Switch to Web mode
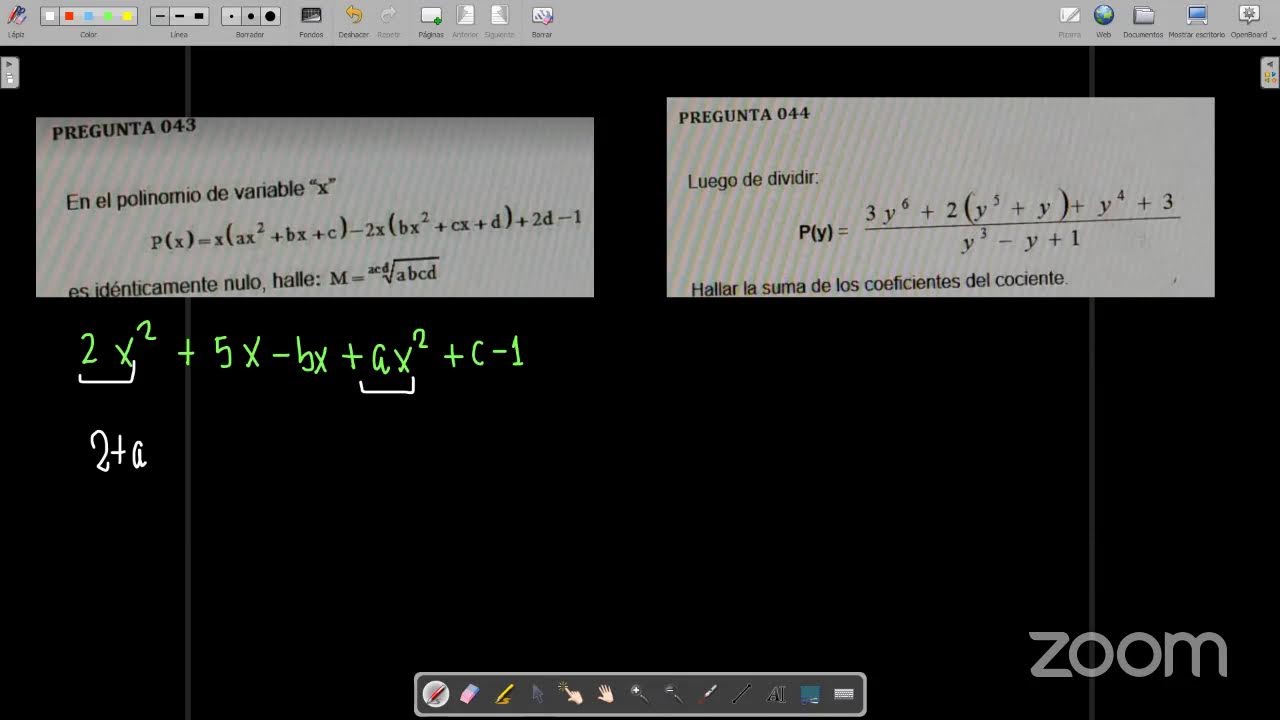Viewport: 1280px width, 720px height. tap(1104, 20)
